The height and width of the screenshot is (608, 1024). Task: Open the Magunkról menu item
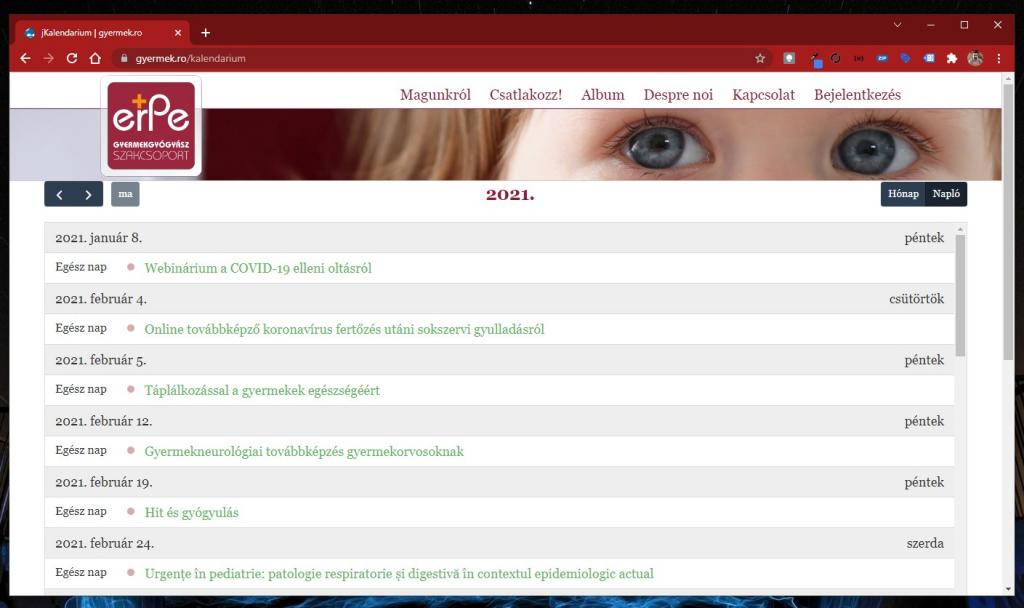435,95
